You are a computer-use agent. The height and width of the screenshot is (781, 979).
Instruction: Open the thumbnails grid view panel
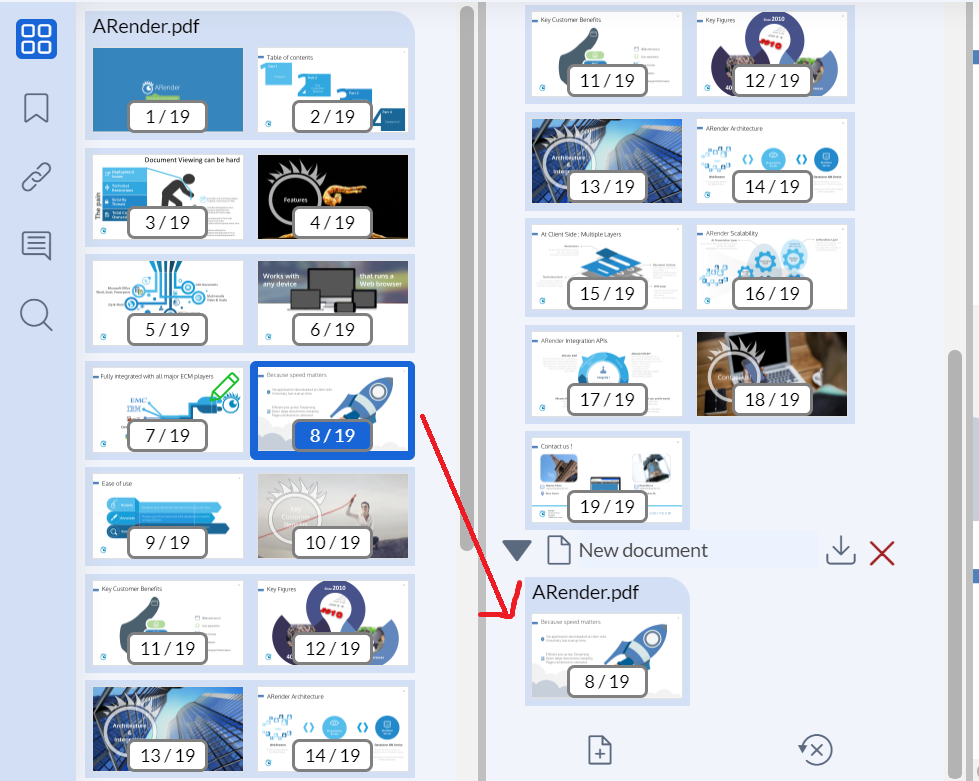[x=36, y=39]
